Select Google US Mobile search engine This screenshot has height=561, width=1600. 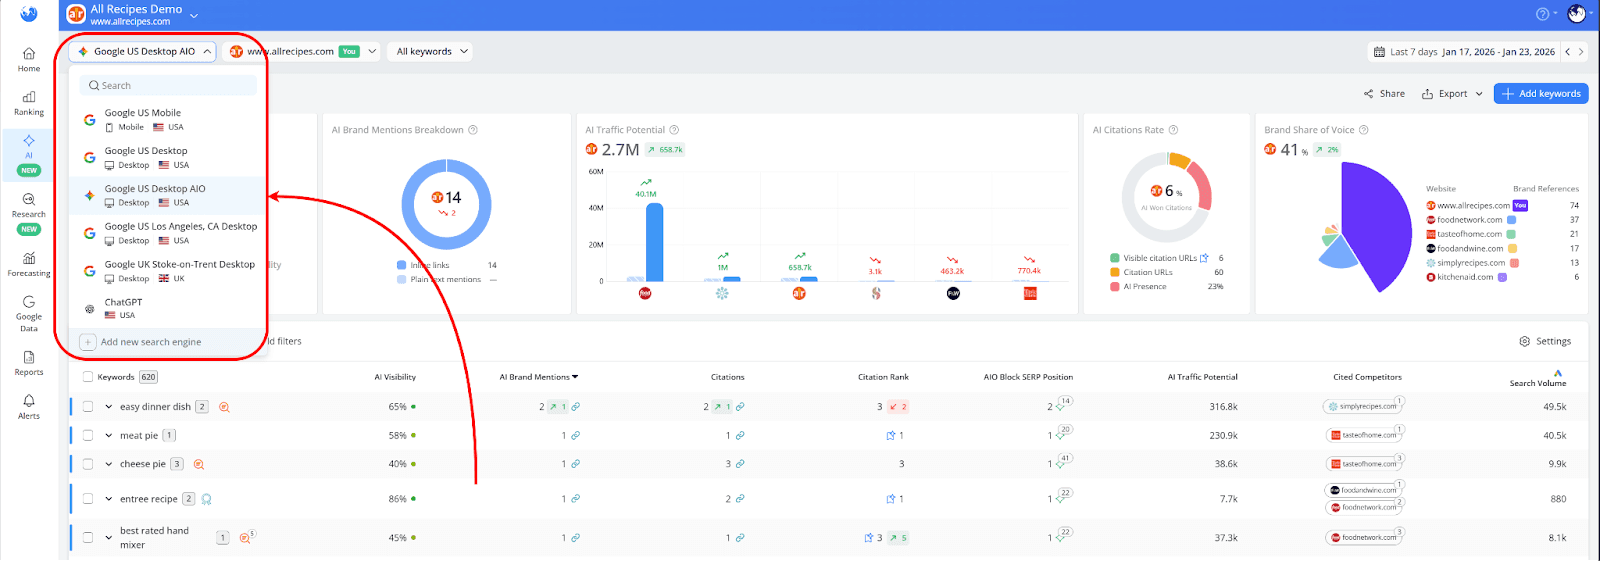168,120
